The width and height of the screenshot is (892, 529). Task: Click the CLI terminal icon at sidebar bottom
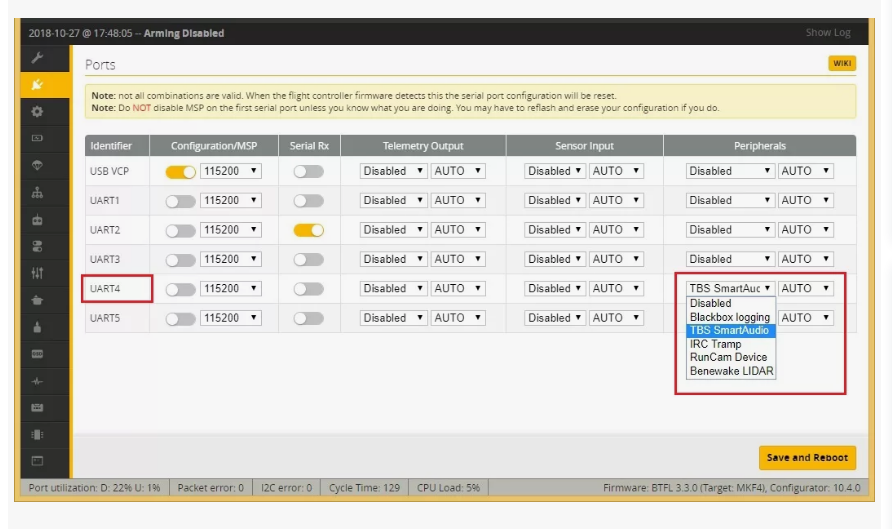coord(38,461)
